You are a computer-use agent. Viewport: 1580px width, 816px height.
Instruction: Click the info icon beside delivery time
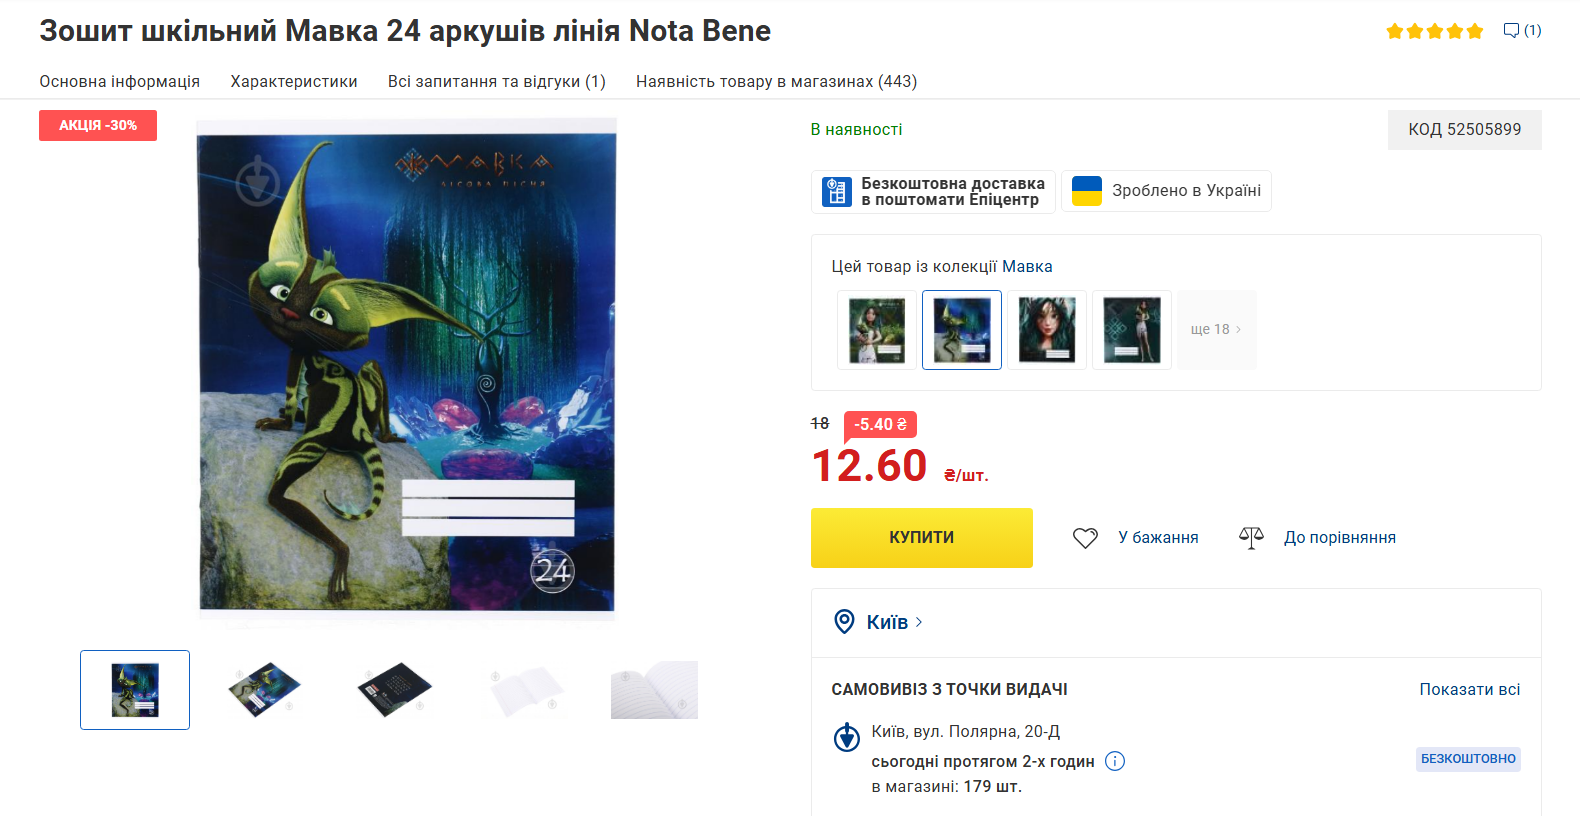[x=1115, y=761]
